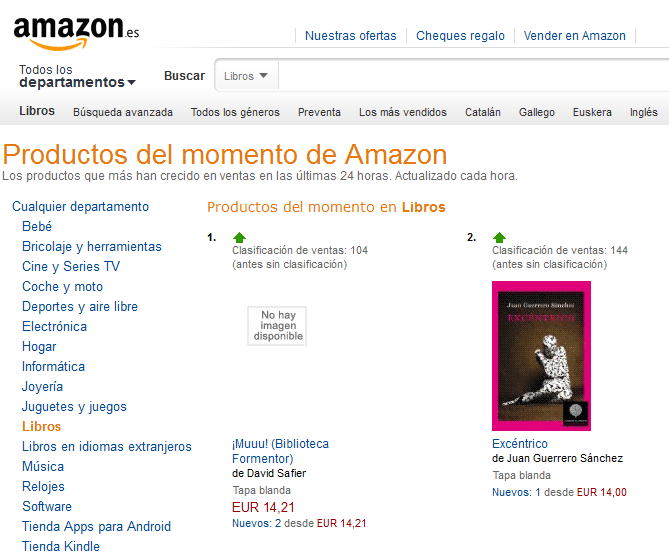Click the Vender en Amazon link
669x556 pixels.
click(574, 36)
